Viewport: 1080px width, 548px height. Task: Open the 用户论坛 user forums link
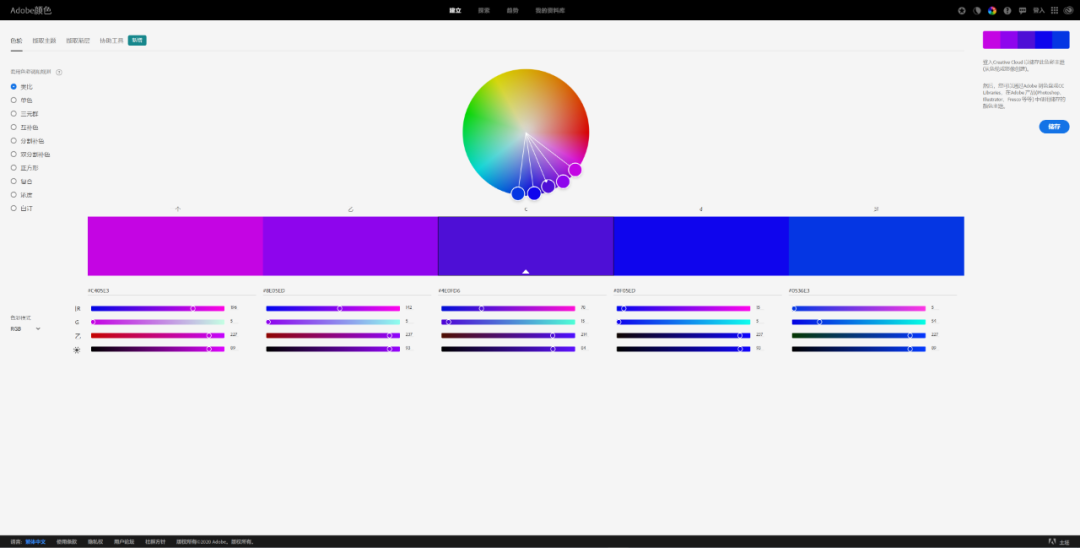point(124,542)
